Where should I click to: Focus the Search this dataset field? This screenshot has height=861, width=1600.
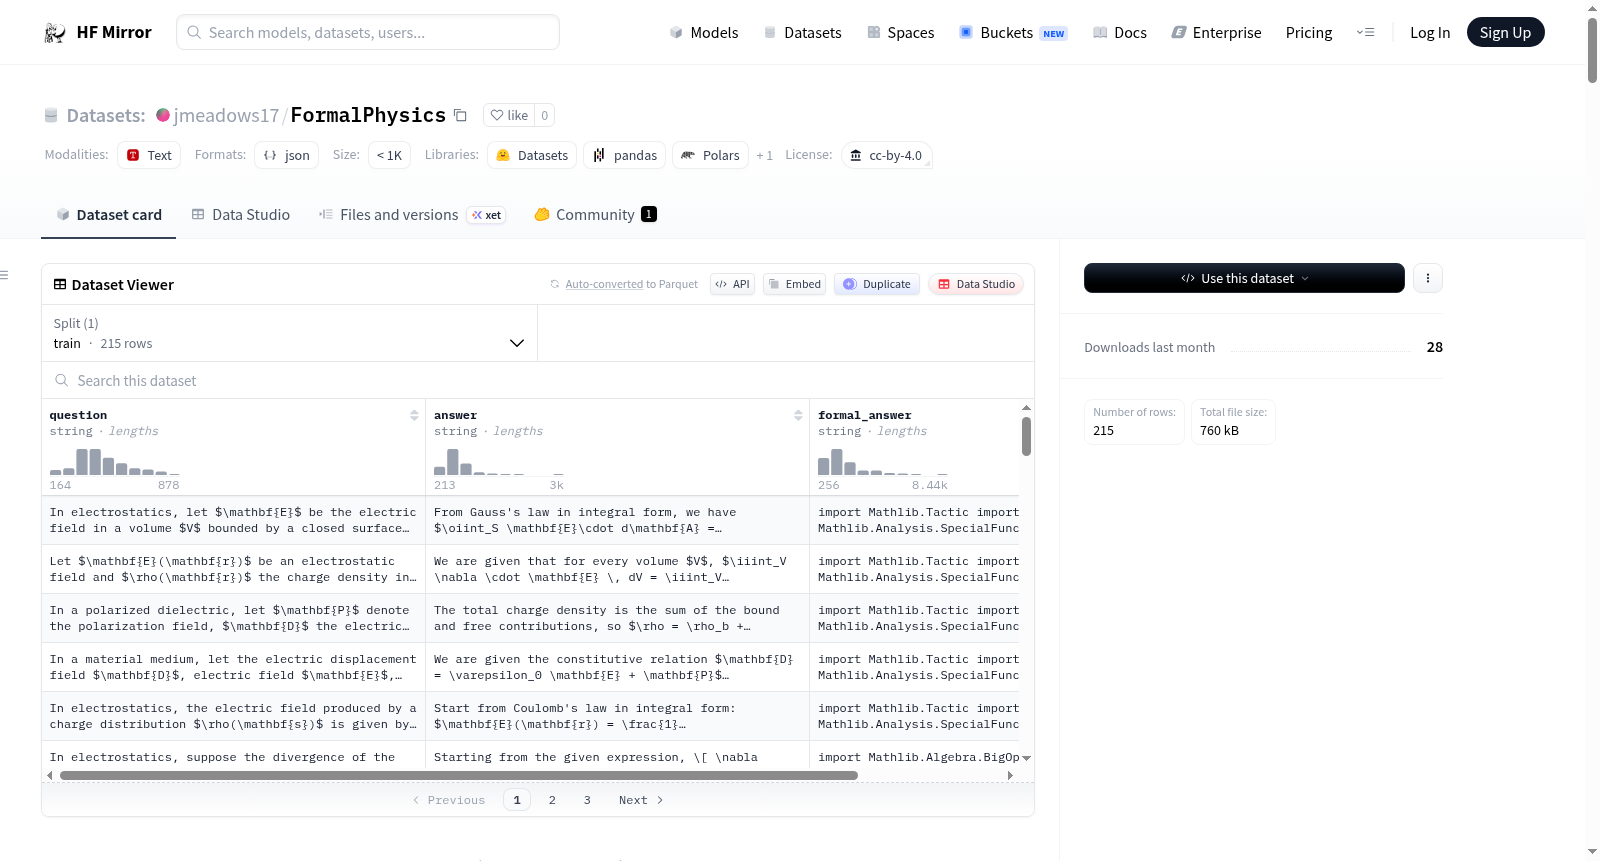point(538,380)
